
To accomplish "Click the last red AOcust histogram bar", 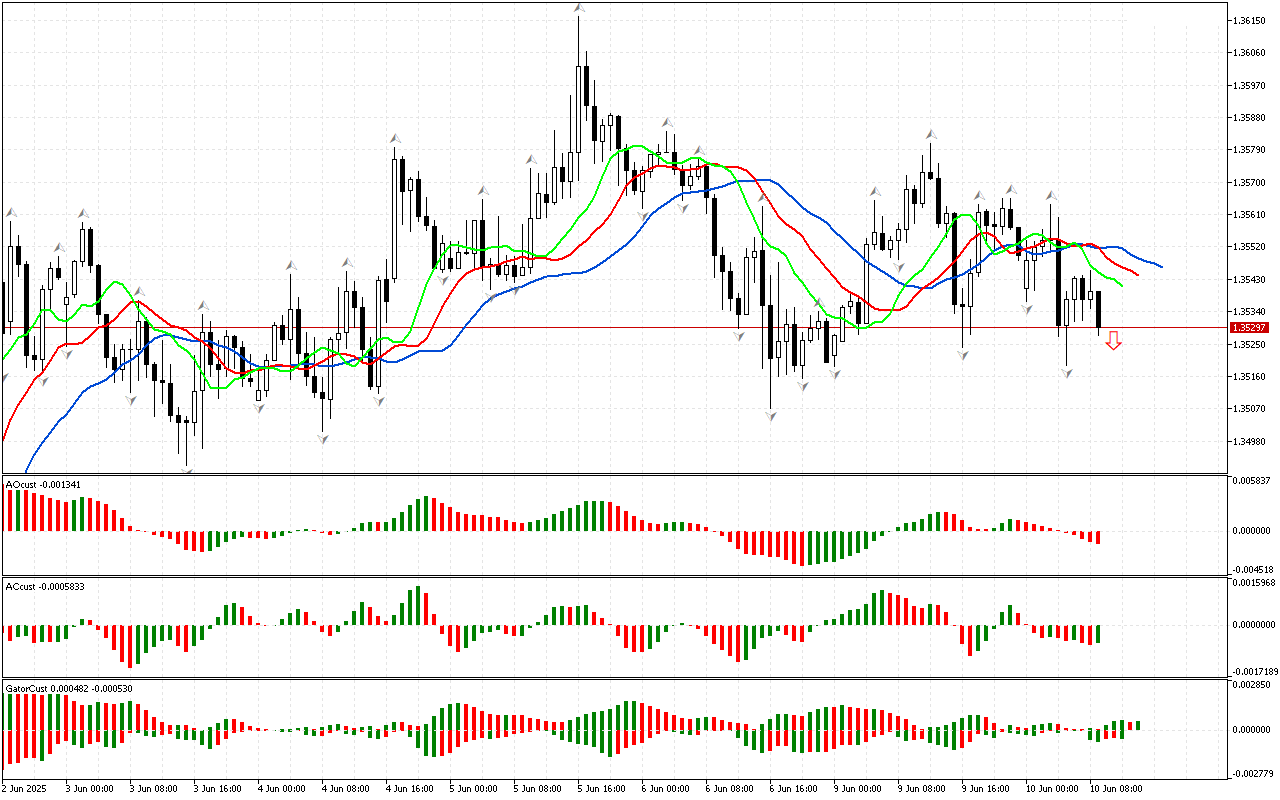I will (x=1098, y=537).
